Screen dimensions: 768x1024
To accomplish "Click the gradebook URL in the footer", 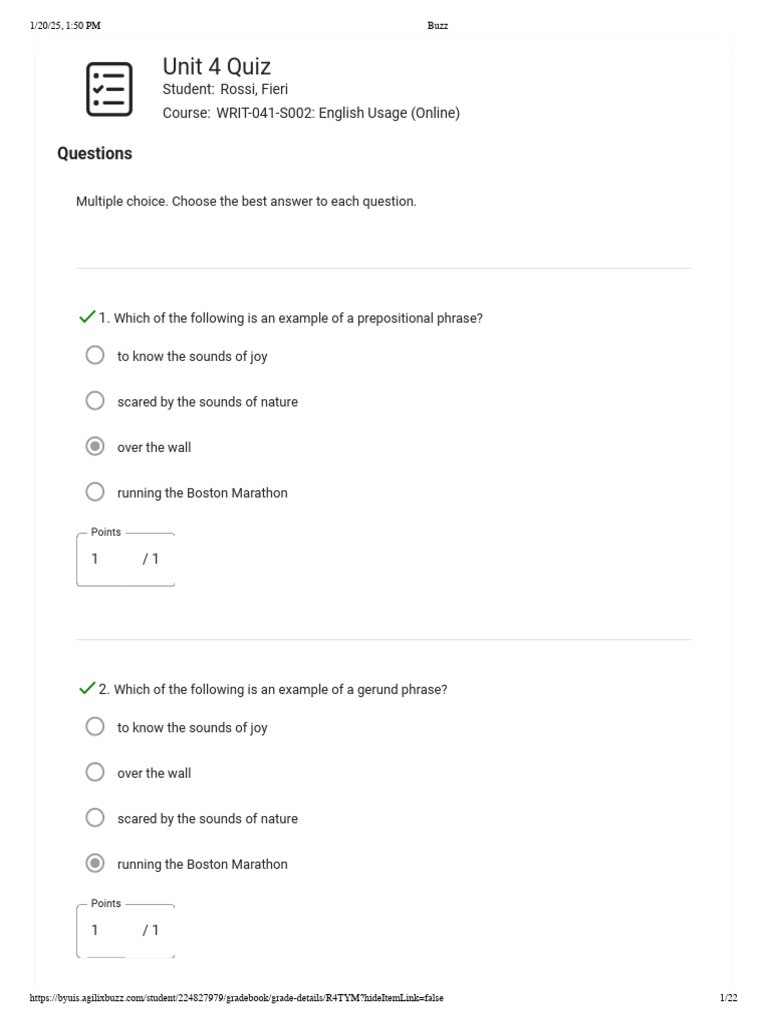I will 236,998.
